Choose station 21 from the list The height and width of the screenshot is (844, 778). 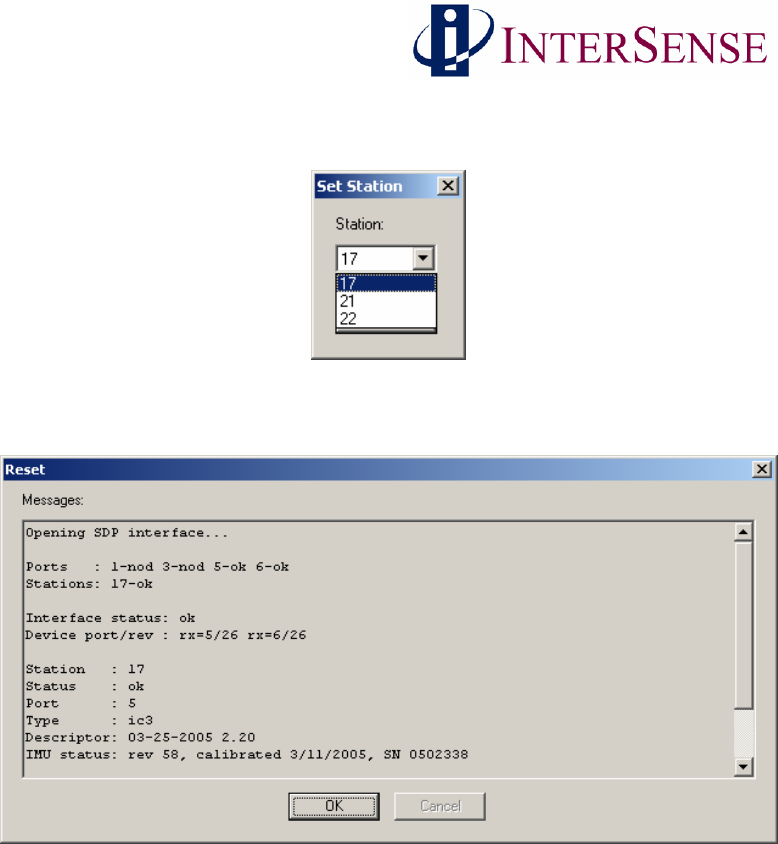coord(386,301)
